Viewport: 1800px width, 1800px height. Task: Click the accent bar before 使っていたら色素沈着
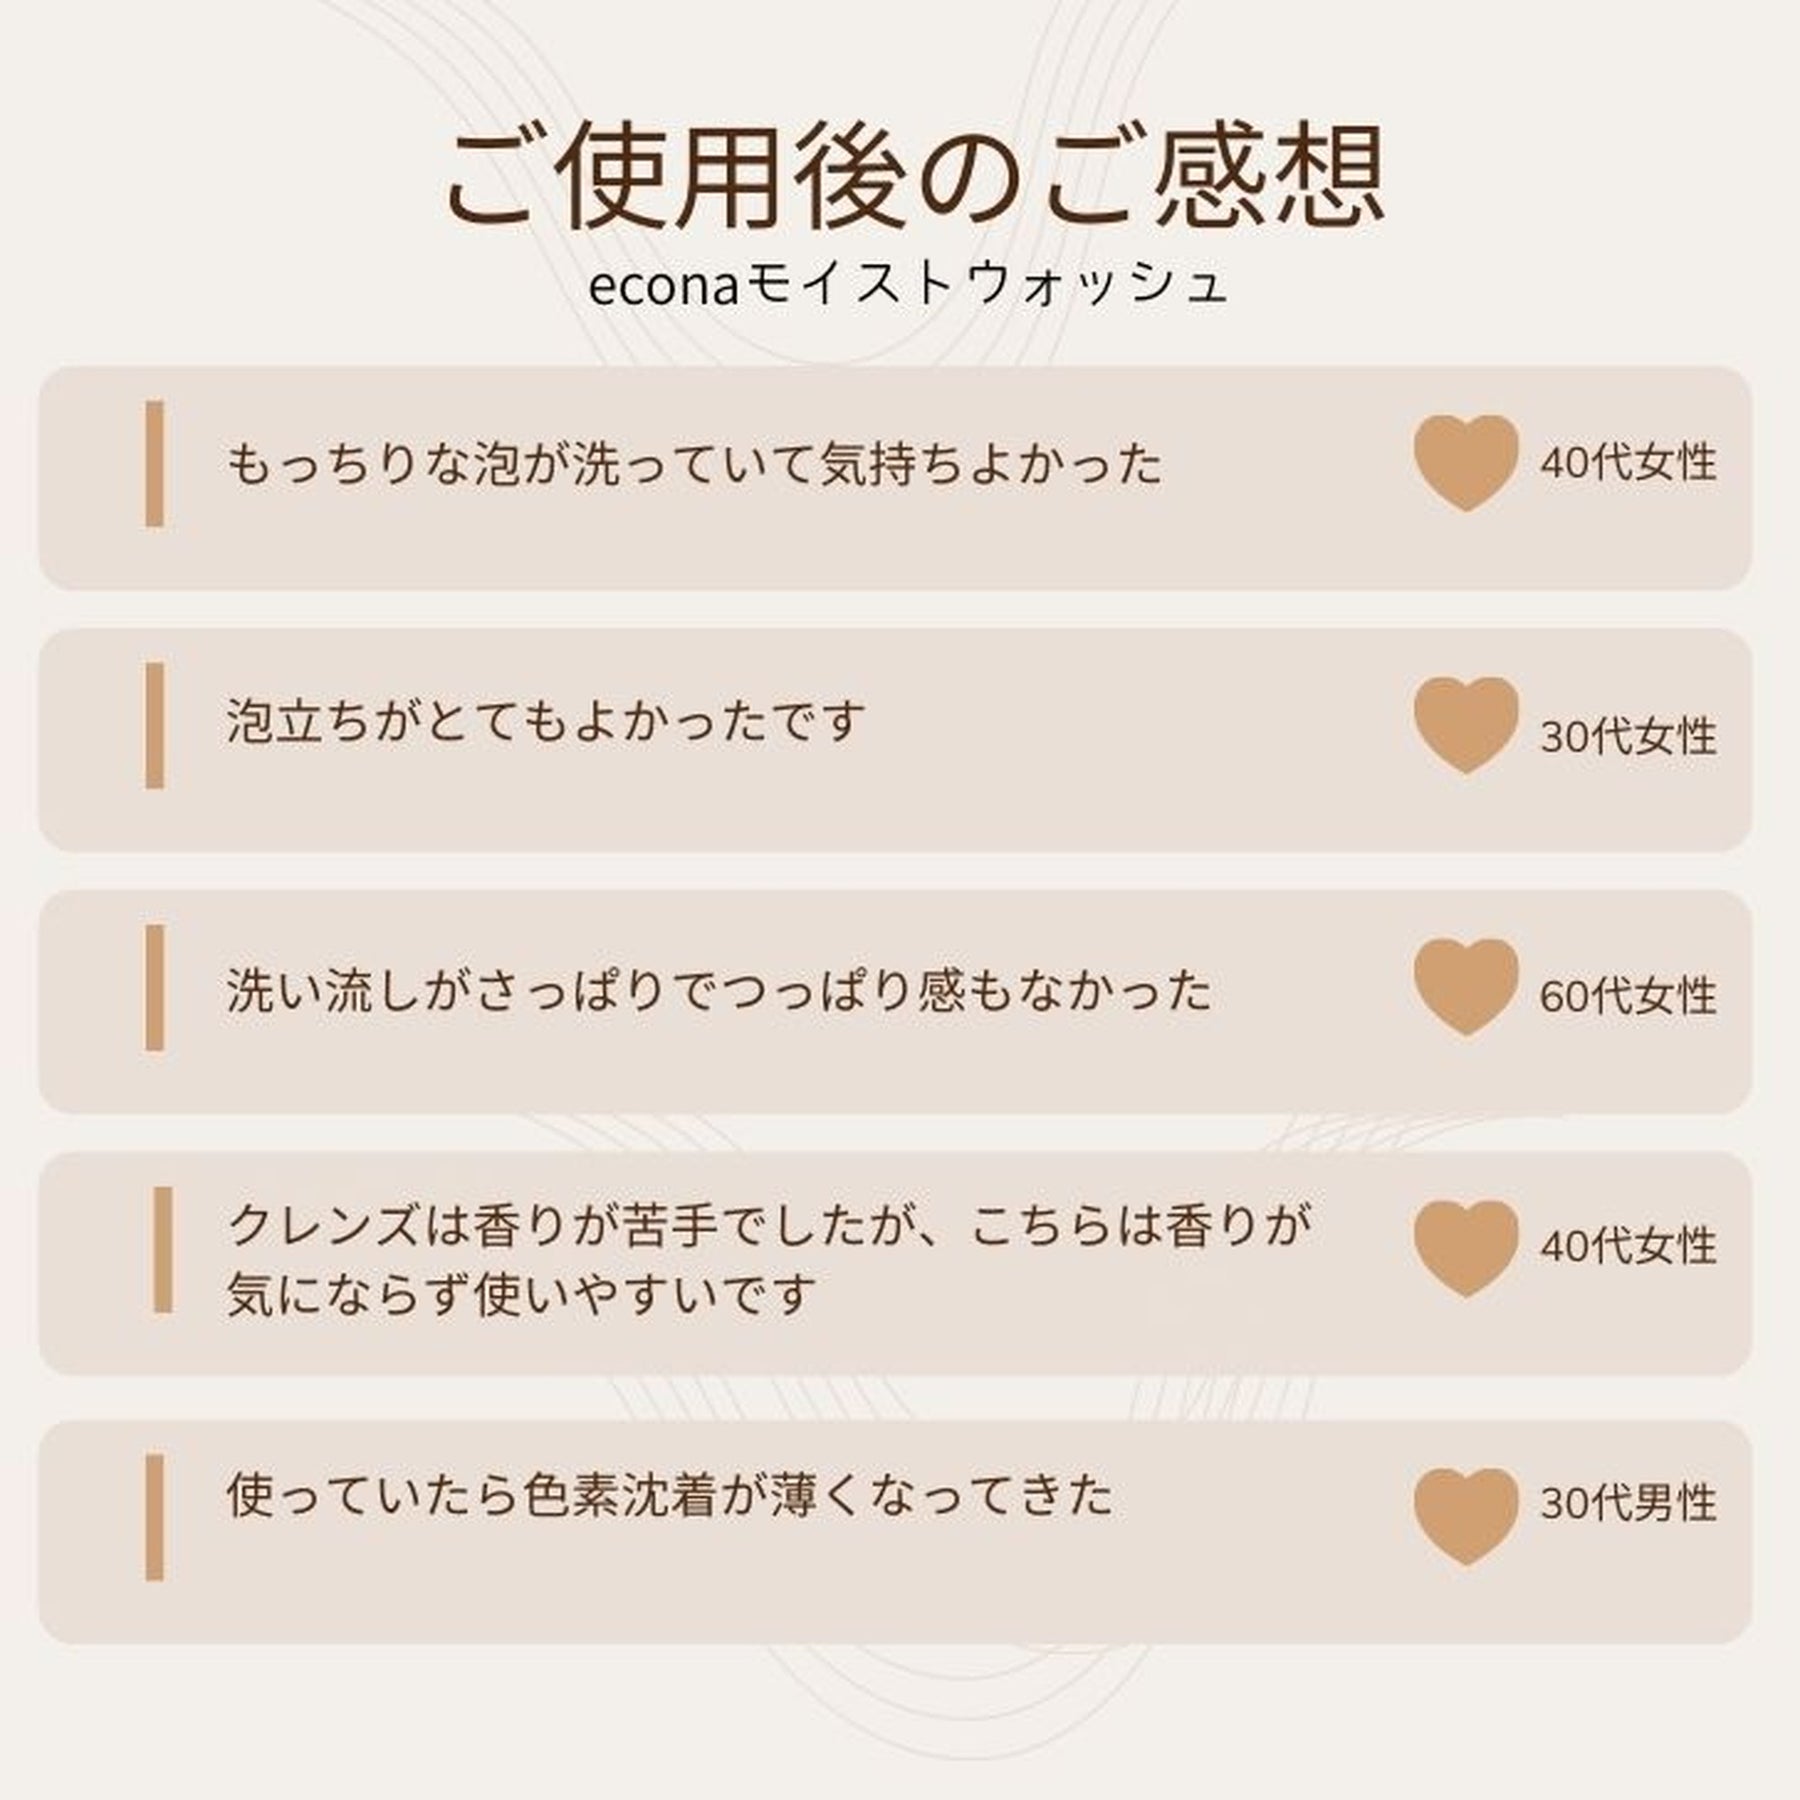(x=154, y=1518)
